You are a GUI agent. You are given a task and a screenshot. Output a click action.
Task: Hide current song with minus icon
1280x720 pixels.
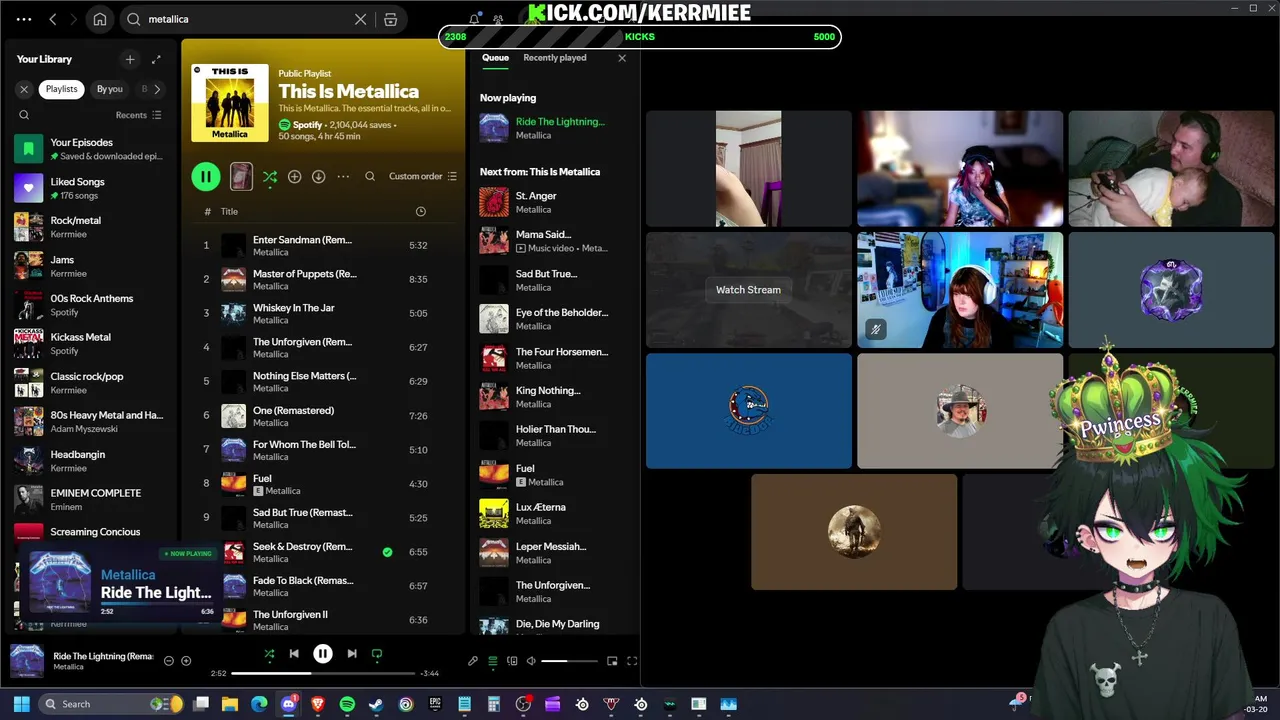point(168,661)
